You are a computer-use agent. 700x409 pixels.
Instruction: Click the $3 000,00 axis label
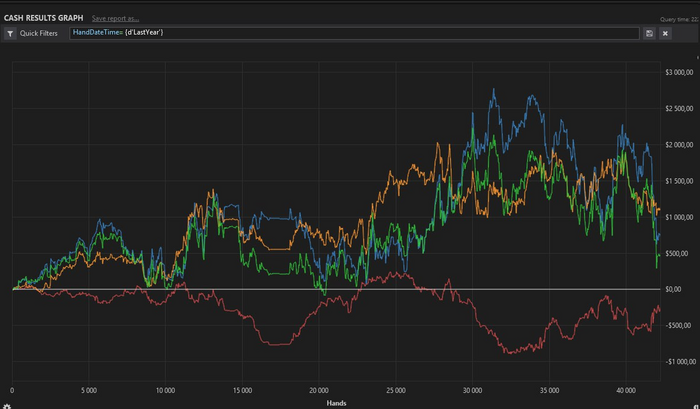coord(679,72)
